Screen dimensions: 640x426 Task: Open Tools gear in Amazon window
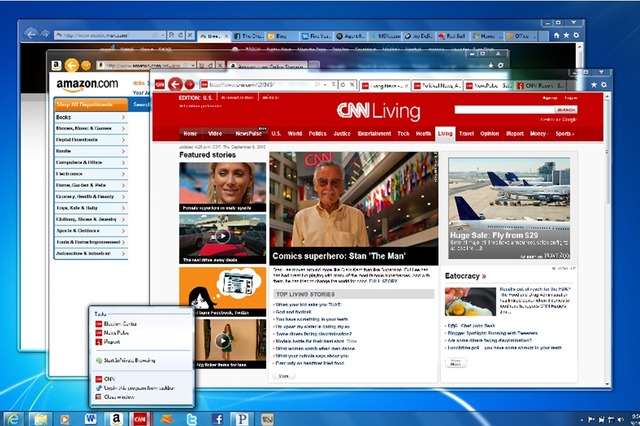pos(500,65)
